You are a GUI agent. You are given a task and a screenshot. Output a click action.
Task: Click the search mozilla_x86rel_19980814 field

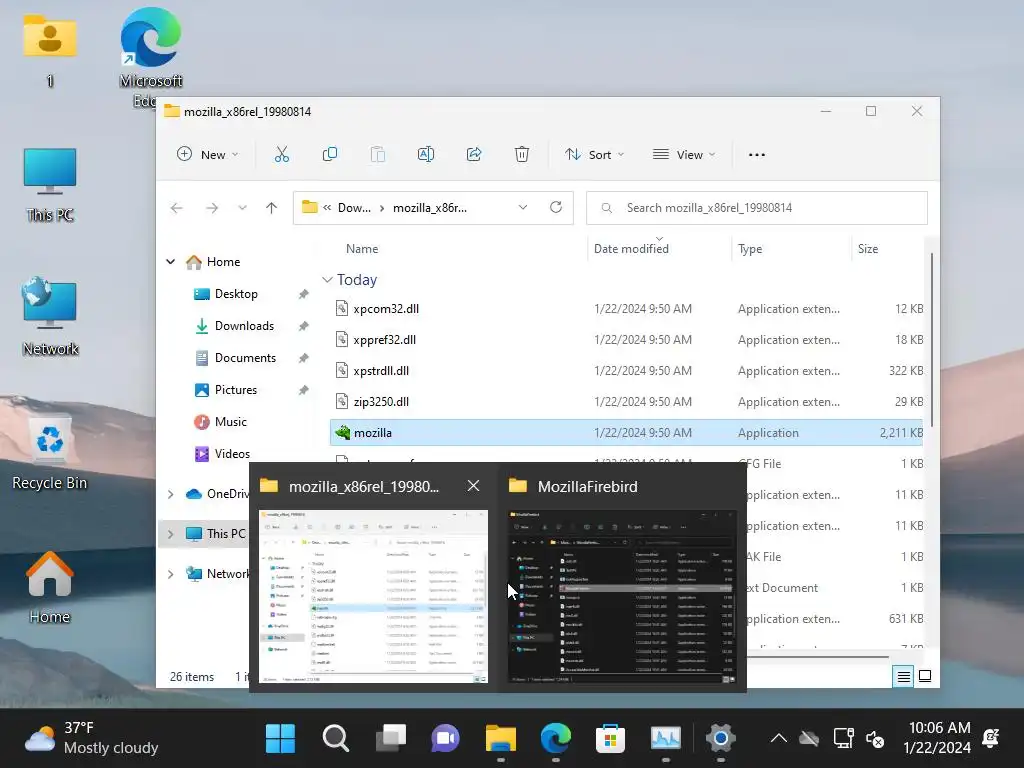point(757,208)
